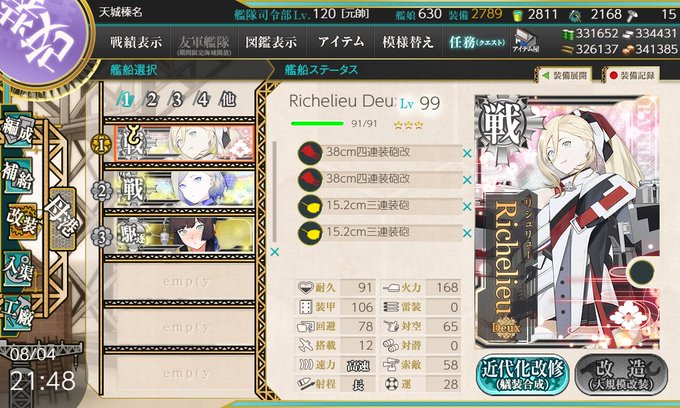This screenshot has height=408, width=680.
Task: Expand the 装備展開 equipment preset tab
Action: click(x=563, y=75)
